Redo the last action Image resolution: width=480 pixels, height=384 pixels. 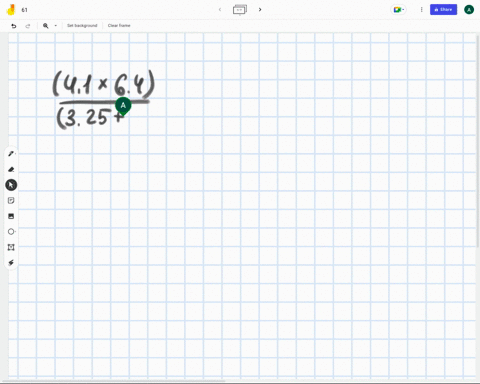tap(28, 26)
